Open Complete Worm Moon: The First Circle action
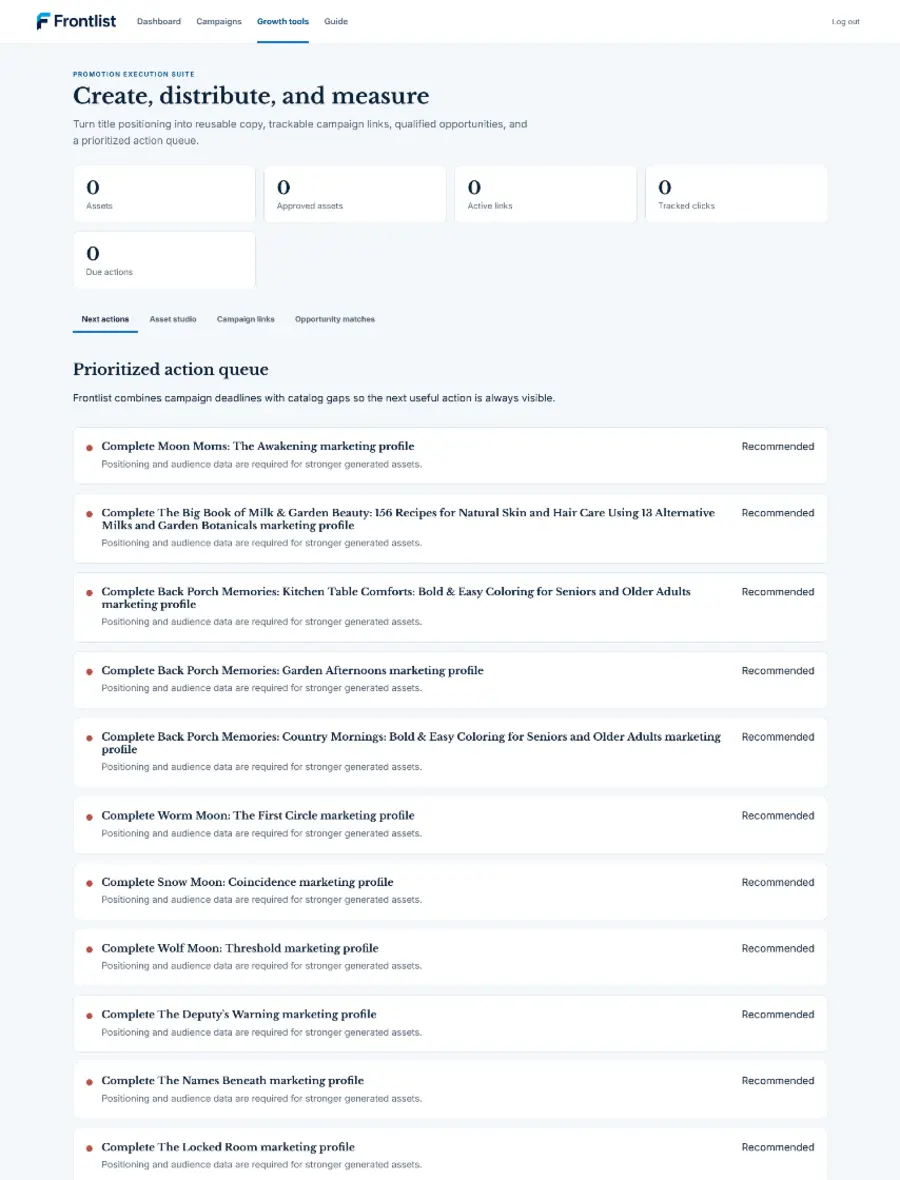 pos(450,825)
